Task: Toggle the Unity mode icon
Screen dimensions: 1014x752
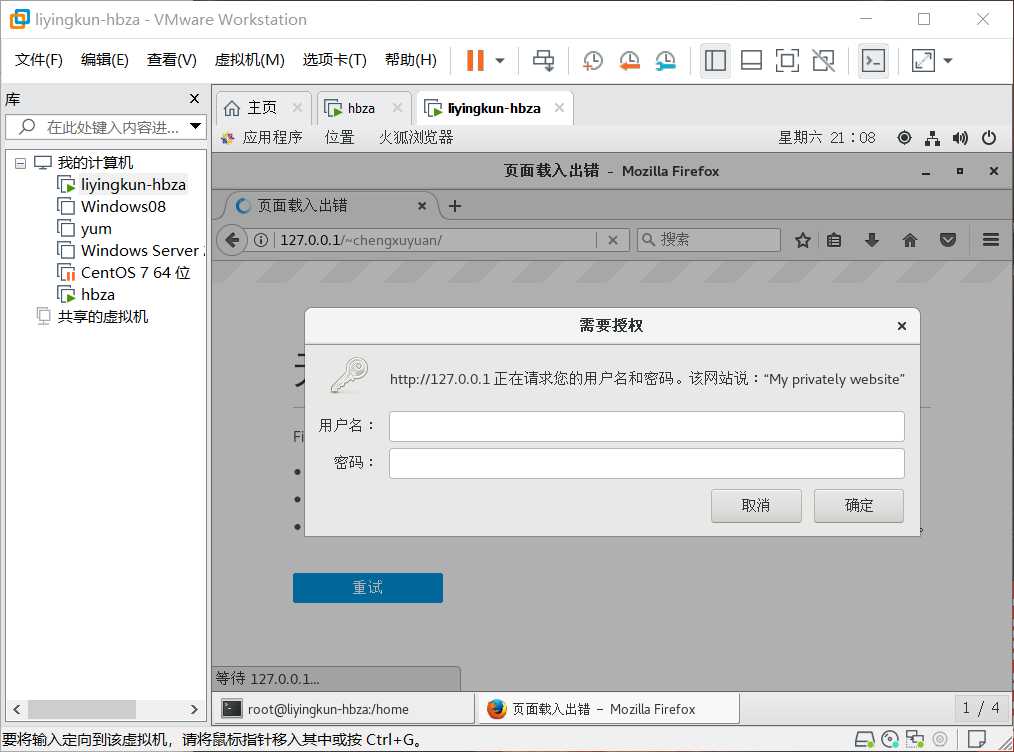Action: tap(823, 61)
